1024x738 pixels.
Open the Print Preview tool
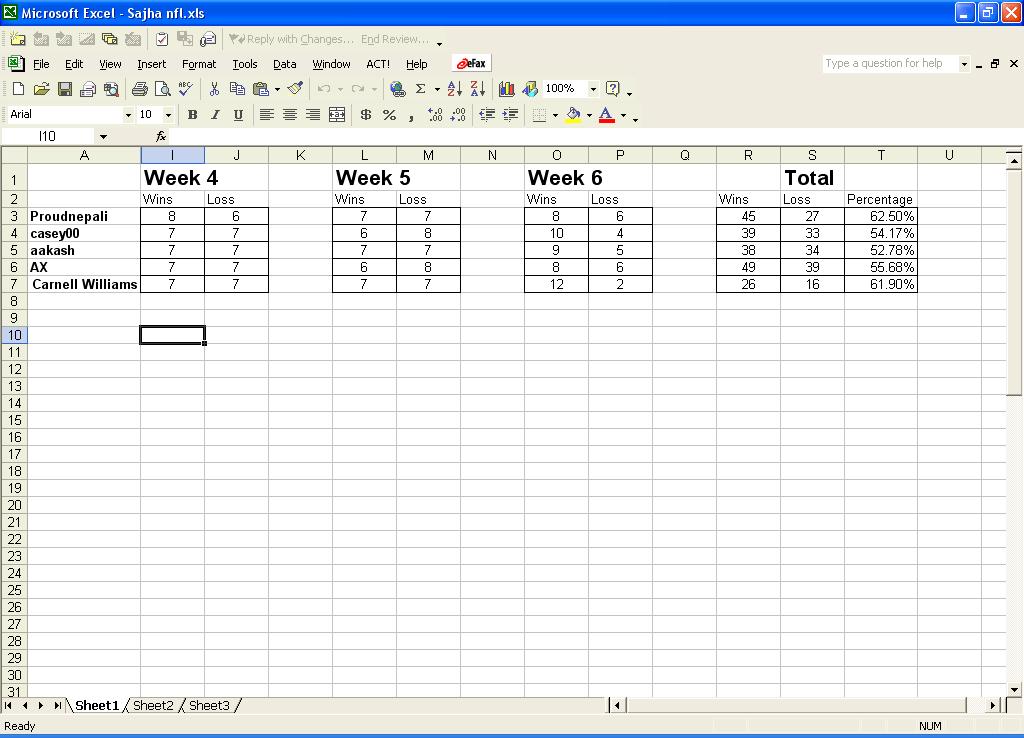[162, 89]
